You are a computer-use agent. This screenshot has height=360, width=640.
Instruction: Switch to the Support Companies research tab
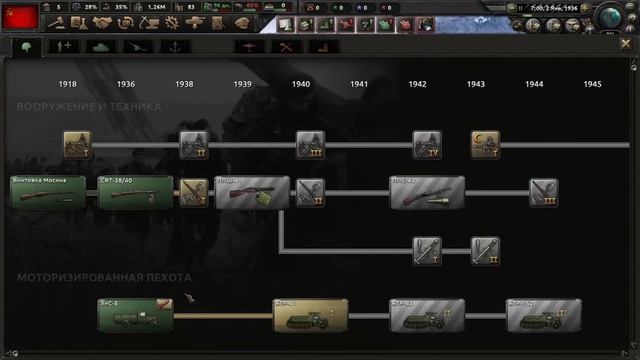(63, 47)
